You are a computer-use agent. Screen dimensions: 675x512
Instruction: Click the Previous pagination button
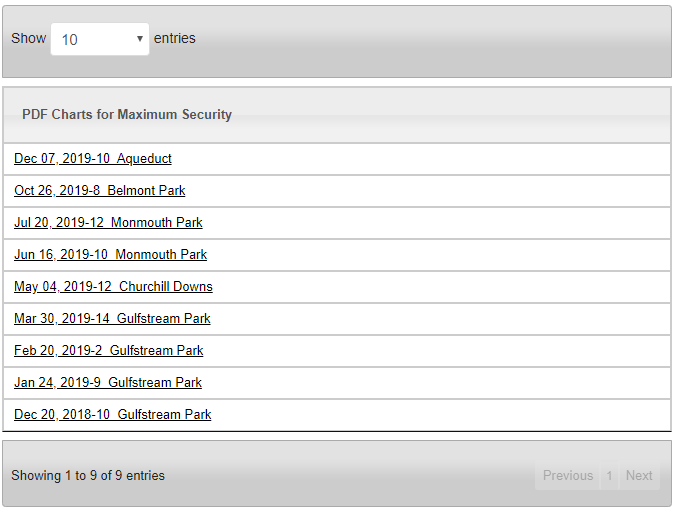pos(568,476)
